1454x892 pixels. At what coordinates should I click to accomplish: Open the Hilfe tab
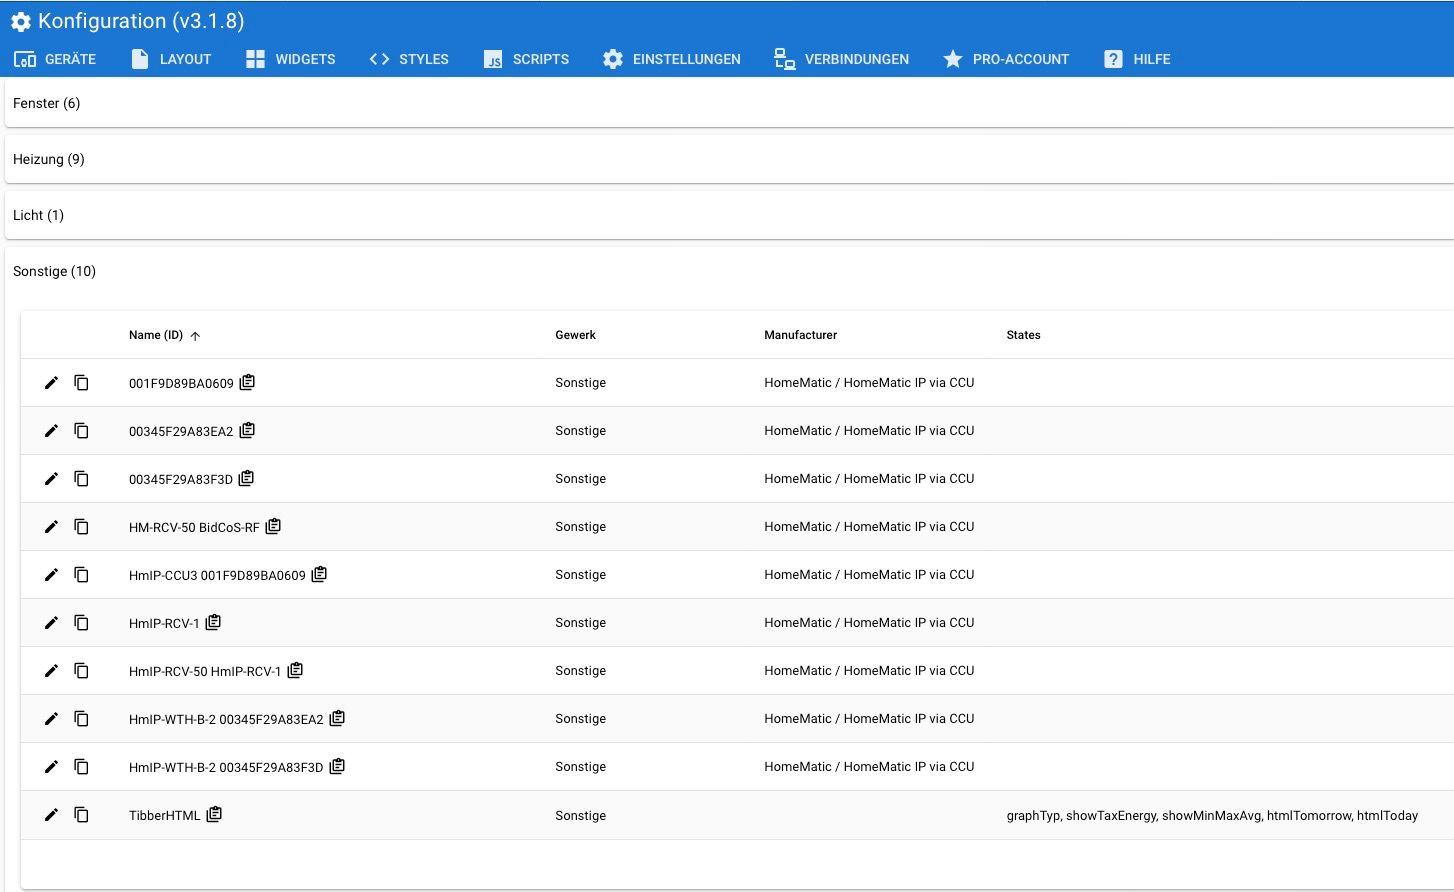coord(1137,59)
